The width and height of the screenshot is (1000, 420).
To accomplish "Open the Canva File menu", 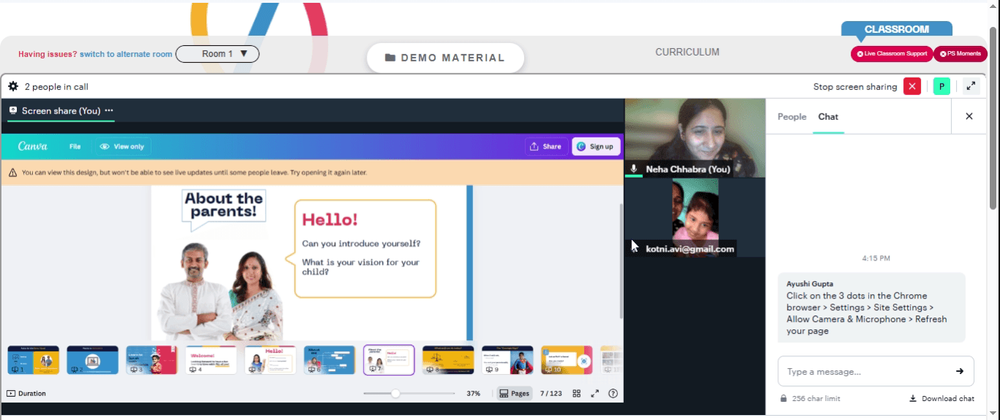I will (75, 147).
